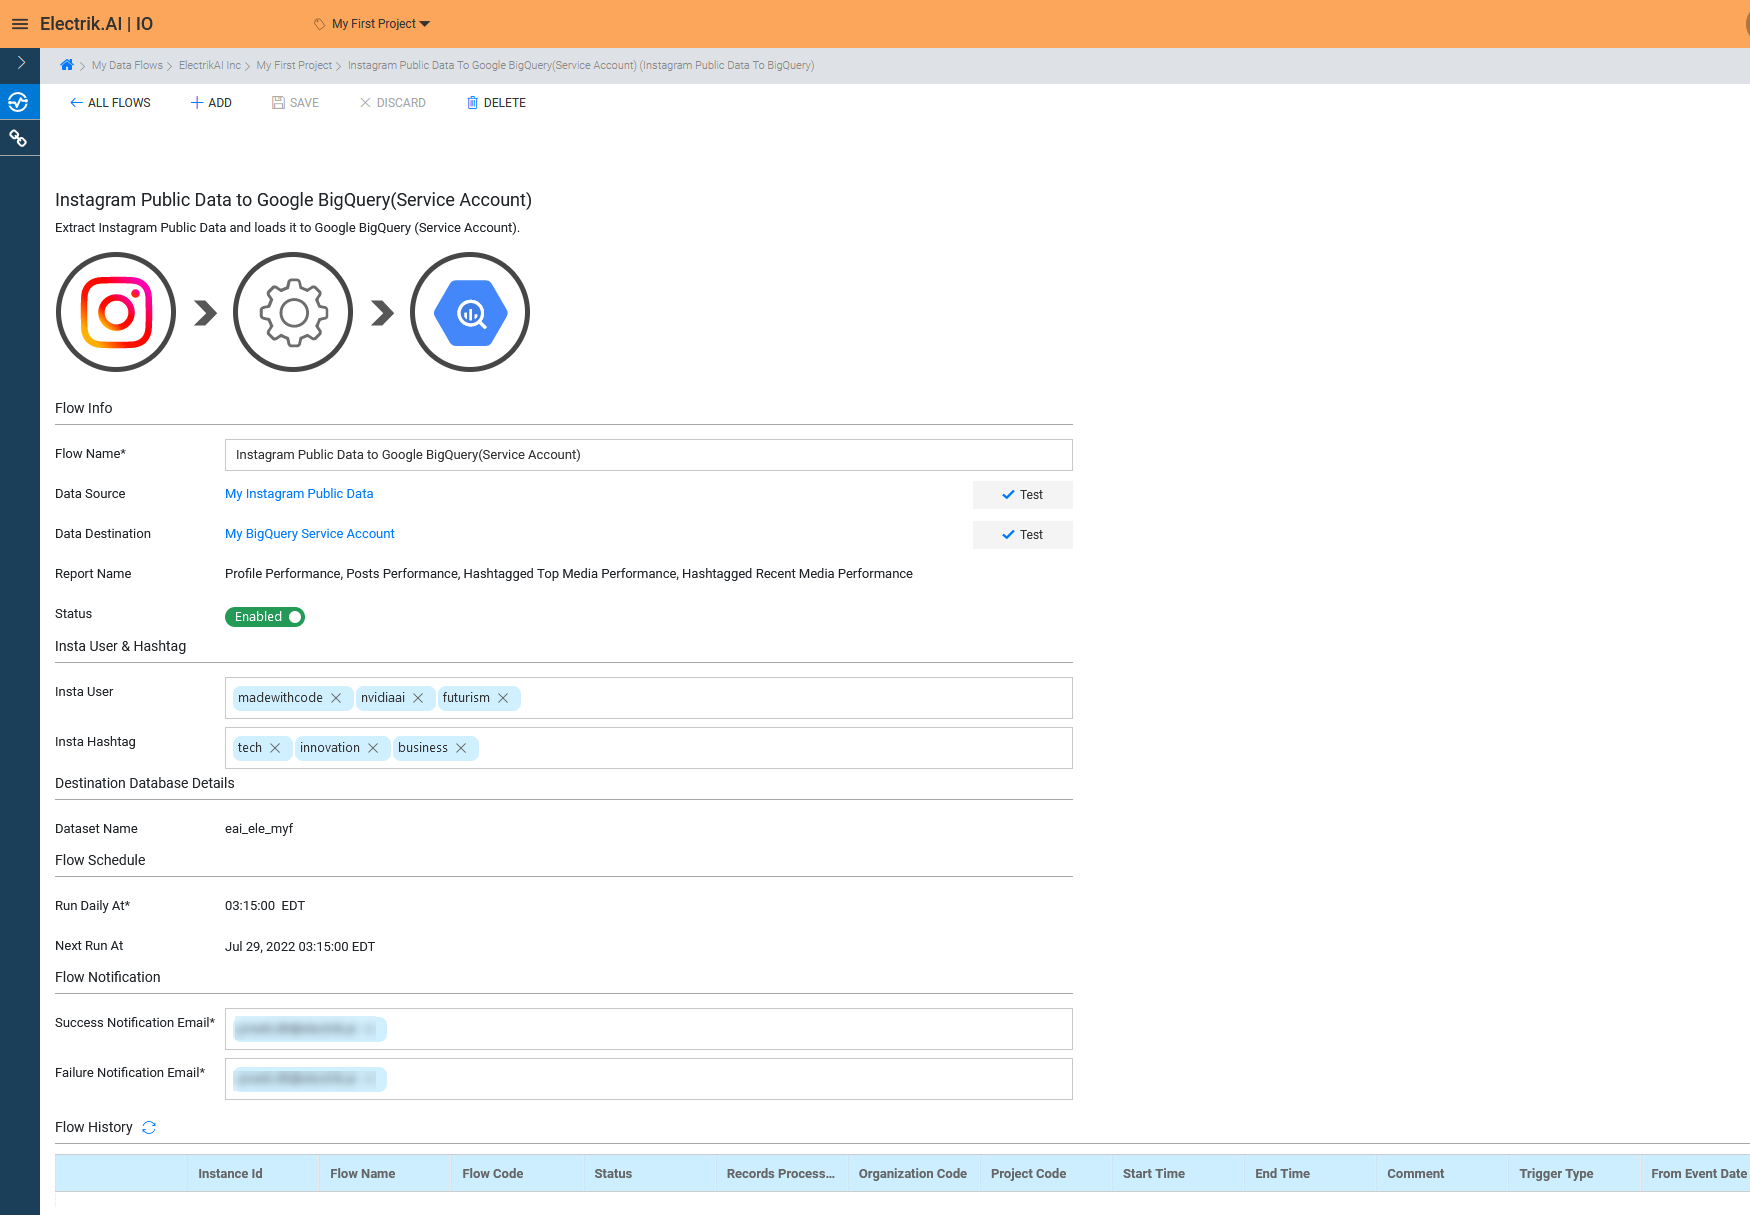
Task: Click the Instagram source icon in the flow diagram
Action: point(115,311)
